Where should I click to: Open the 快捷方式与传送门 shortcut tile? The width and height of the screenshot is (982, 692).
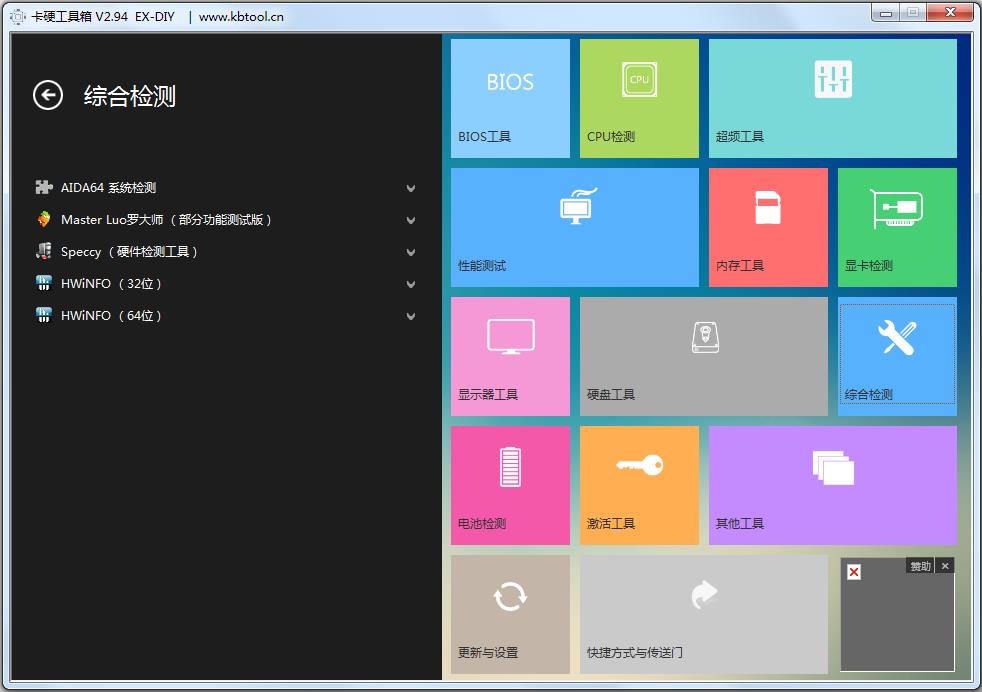tap(703, 614)
